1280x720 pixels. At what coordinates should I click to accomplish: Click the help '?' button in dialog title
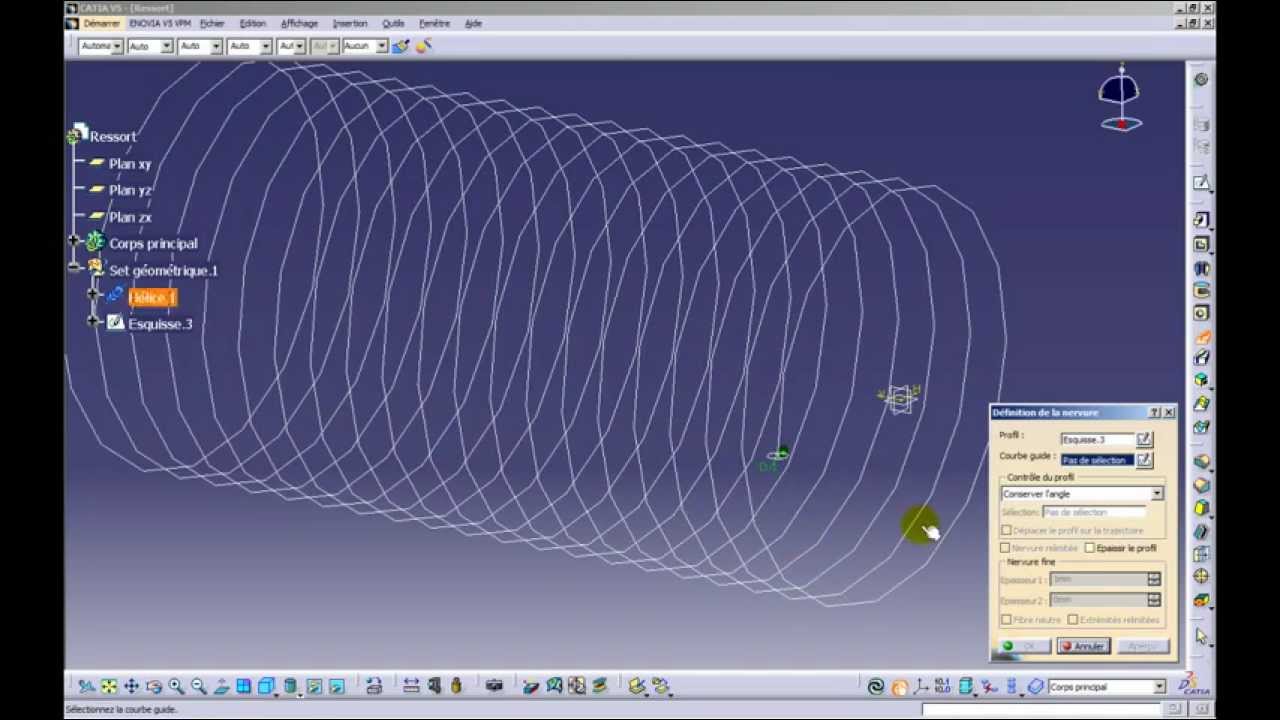1154,413
